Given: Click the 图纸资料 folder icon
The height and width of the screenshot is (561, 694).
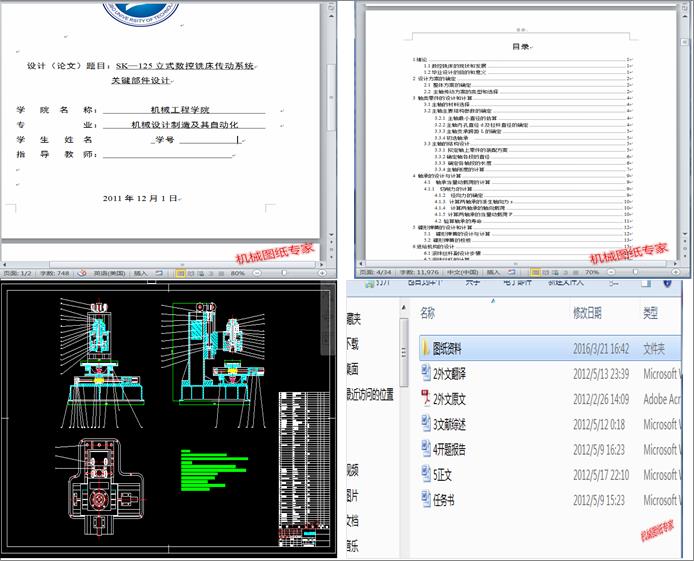Looking at the screenshot, I should (x=425, y=348).
